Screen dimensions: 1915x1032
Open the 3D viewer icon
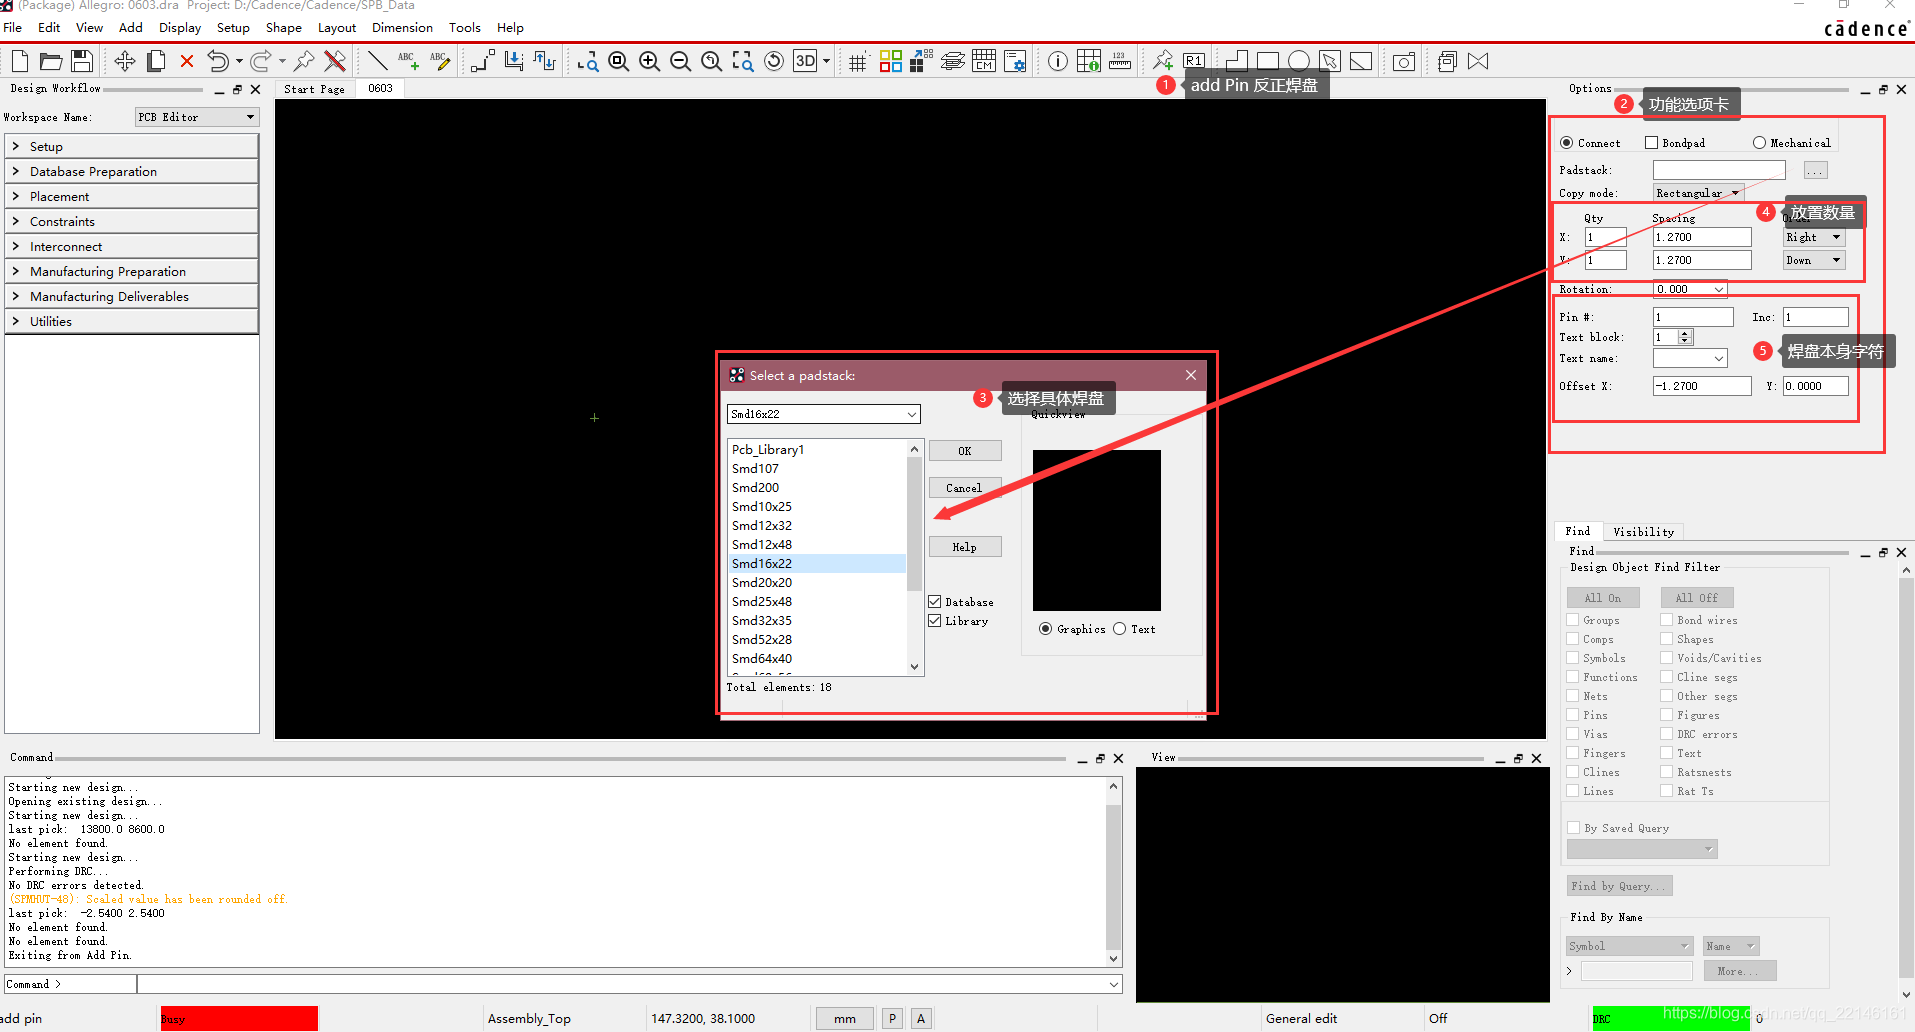click(x=805, y=62)
